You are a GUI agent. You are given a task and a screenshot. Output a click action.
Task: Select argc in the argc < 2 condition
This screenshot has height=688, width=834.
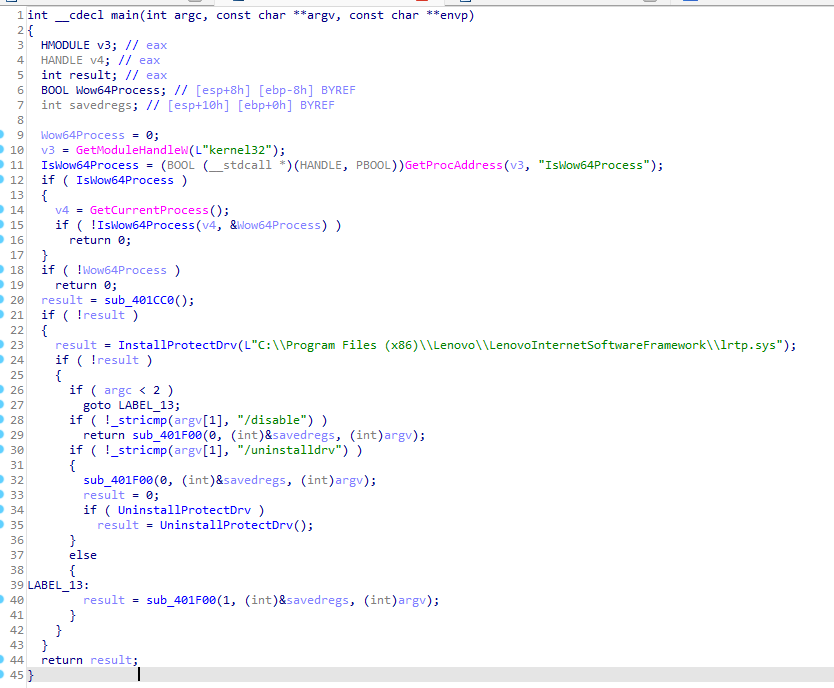(x=118, y=390)
